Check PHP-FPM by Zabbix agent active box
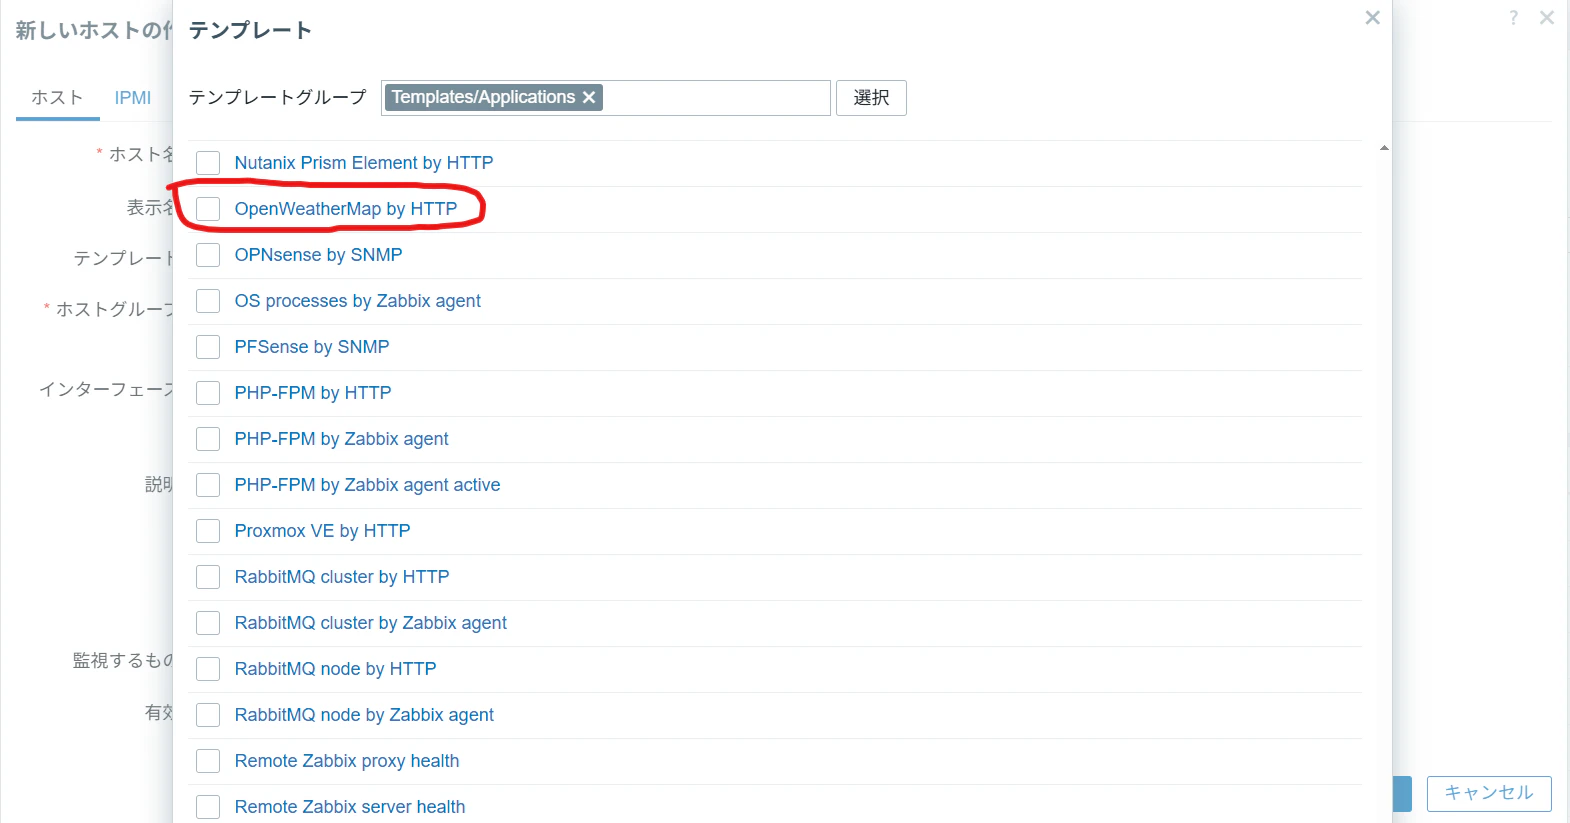The width and height of the screenshot is (1570, 823). [x=208, y=485]
